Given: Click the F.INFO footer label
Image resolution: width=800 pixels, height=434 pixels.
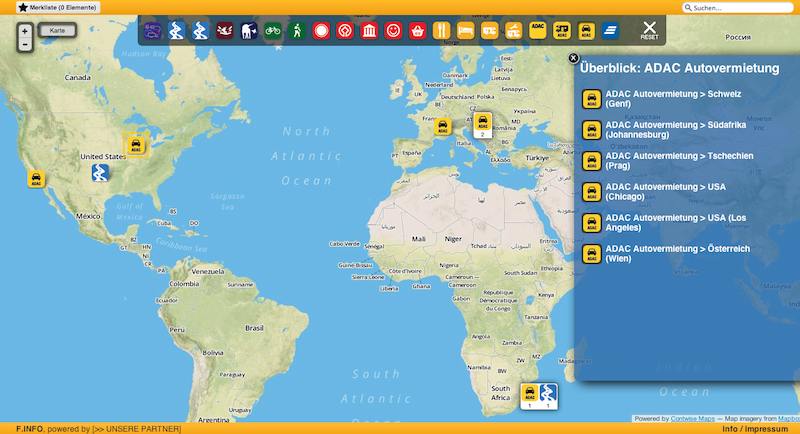Looking at the screenshot, I should pyautogui.click(x=30, y=429).
